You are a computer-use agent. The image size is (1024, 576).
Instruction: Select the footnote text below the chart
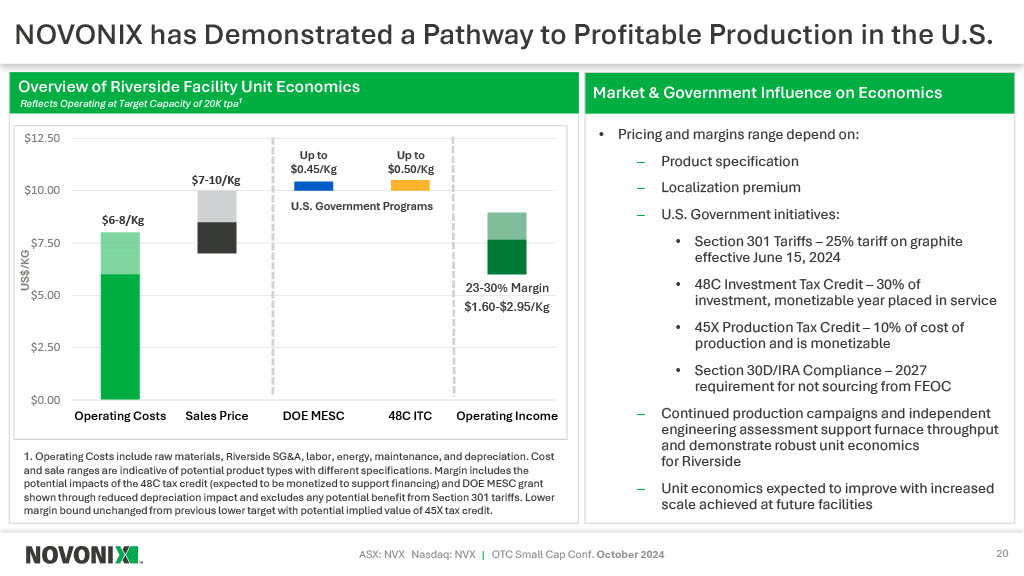tap(290, 483)
